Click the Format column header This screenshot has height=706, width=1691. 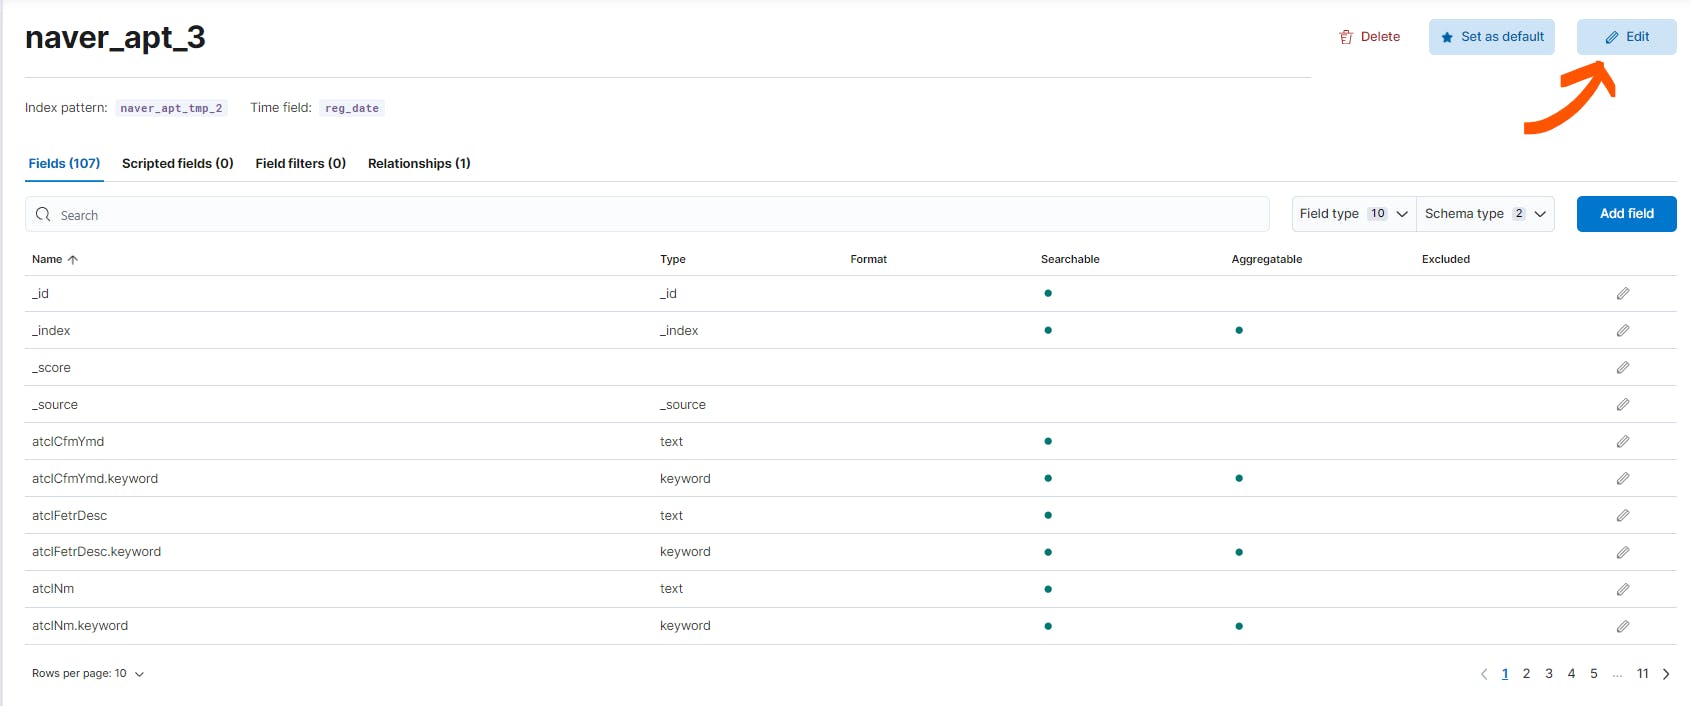coord(869,259)
